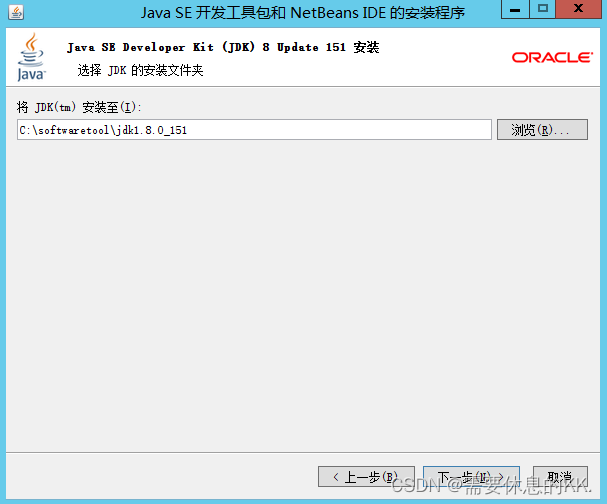Close the installer window
607x504 pixels.
click(578, 9)
